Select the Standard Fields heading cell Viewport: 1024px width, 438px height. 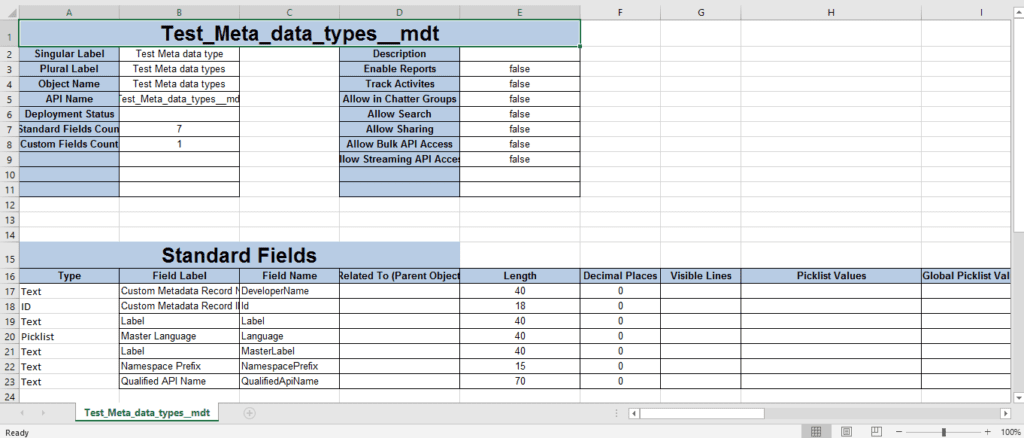(239, 254)
